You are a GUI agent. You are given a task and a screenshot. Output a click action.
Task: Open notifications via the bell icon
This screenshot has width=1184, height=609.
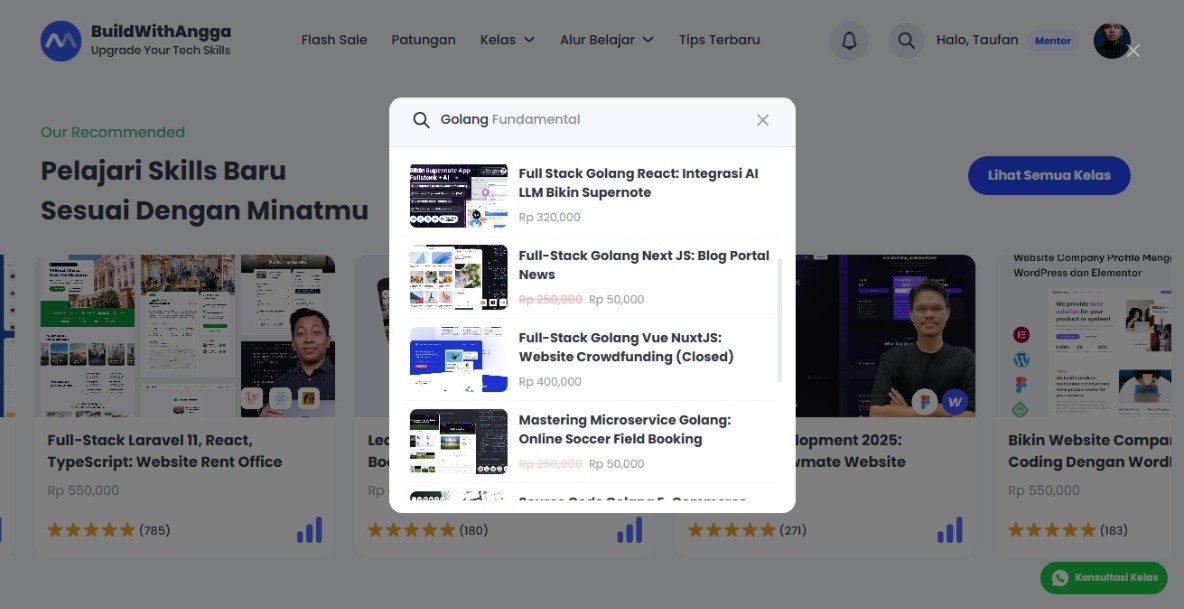pos(849,40)
